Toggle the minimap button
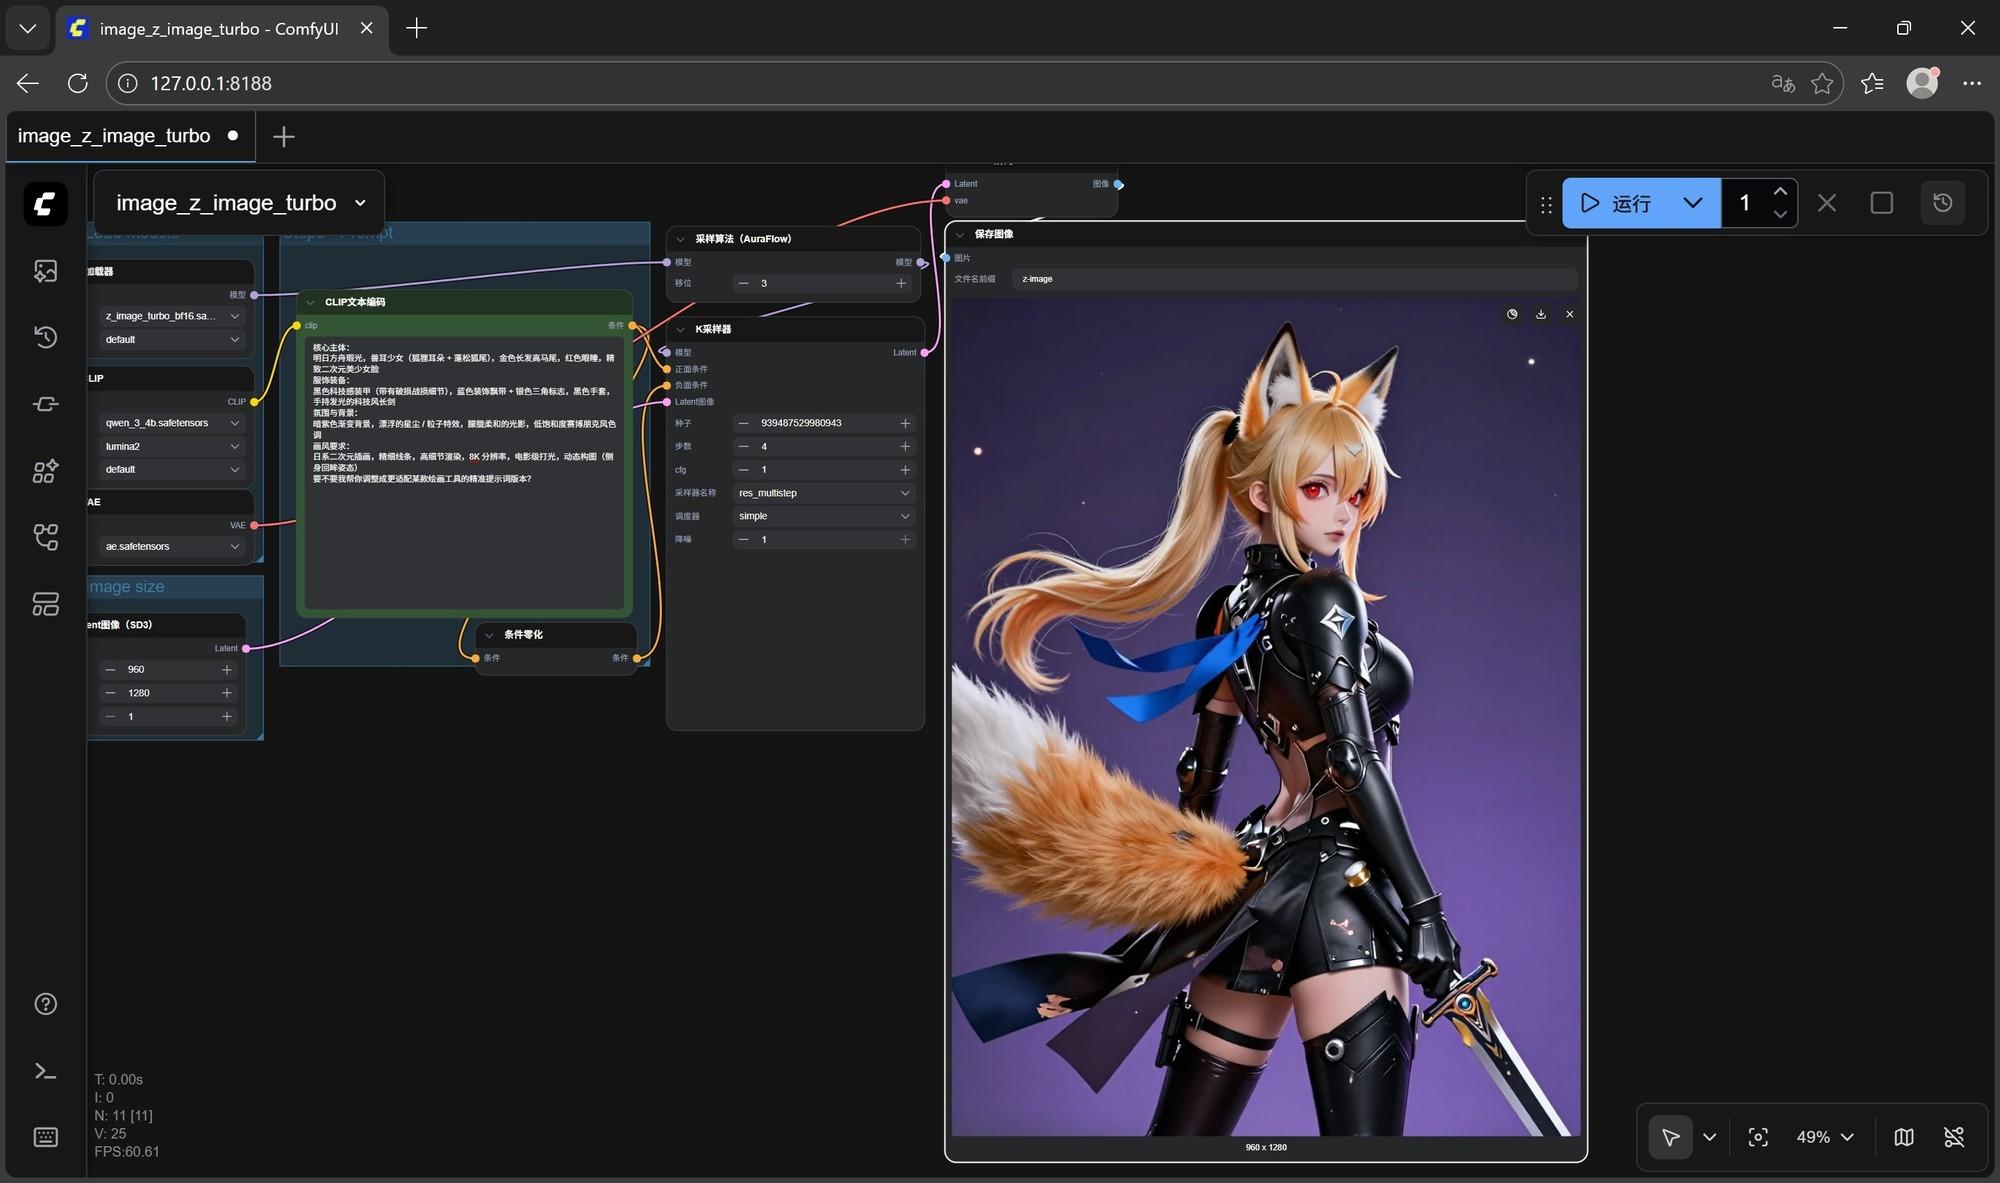The height and width of the screenshot is (1183, 2000). pyautogui.click(x=1903, y=1137)
